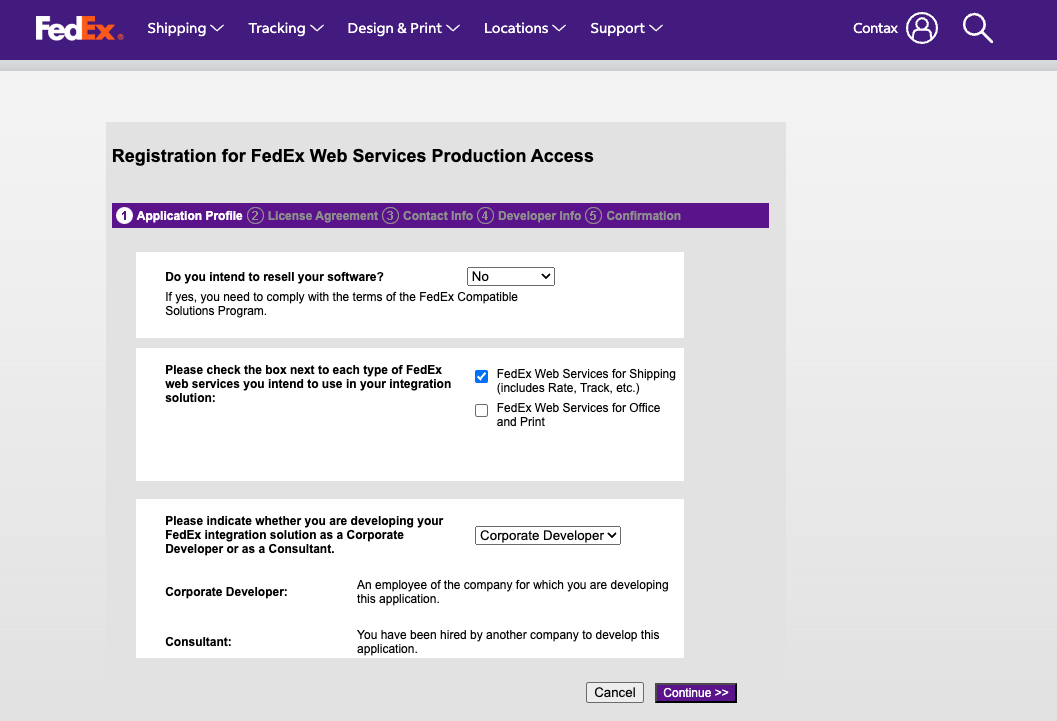Select the Application Profile step
This screenshot has height=721, width=1057.
coord(189,216)
